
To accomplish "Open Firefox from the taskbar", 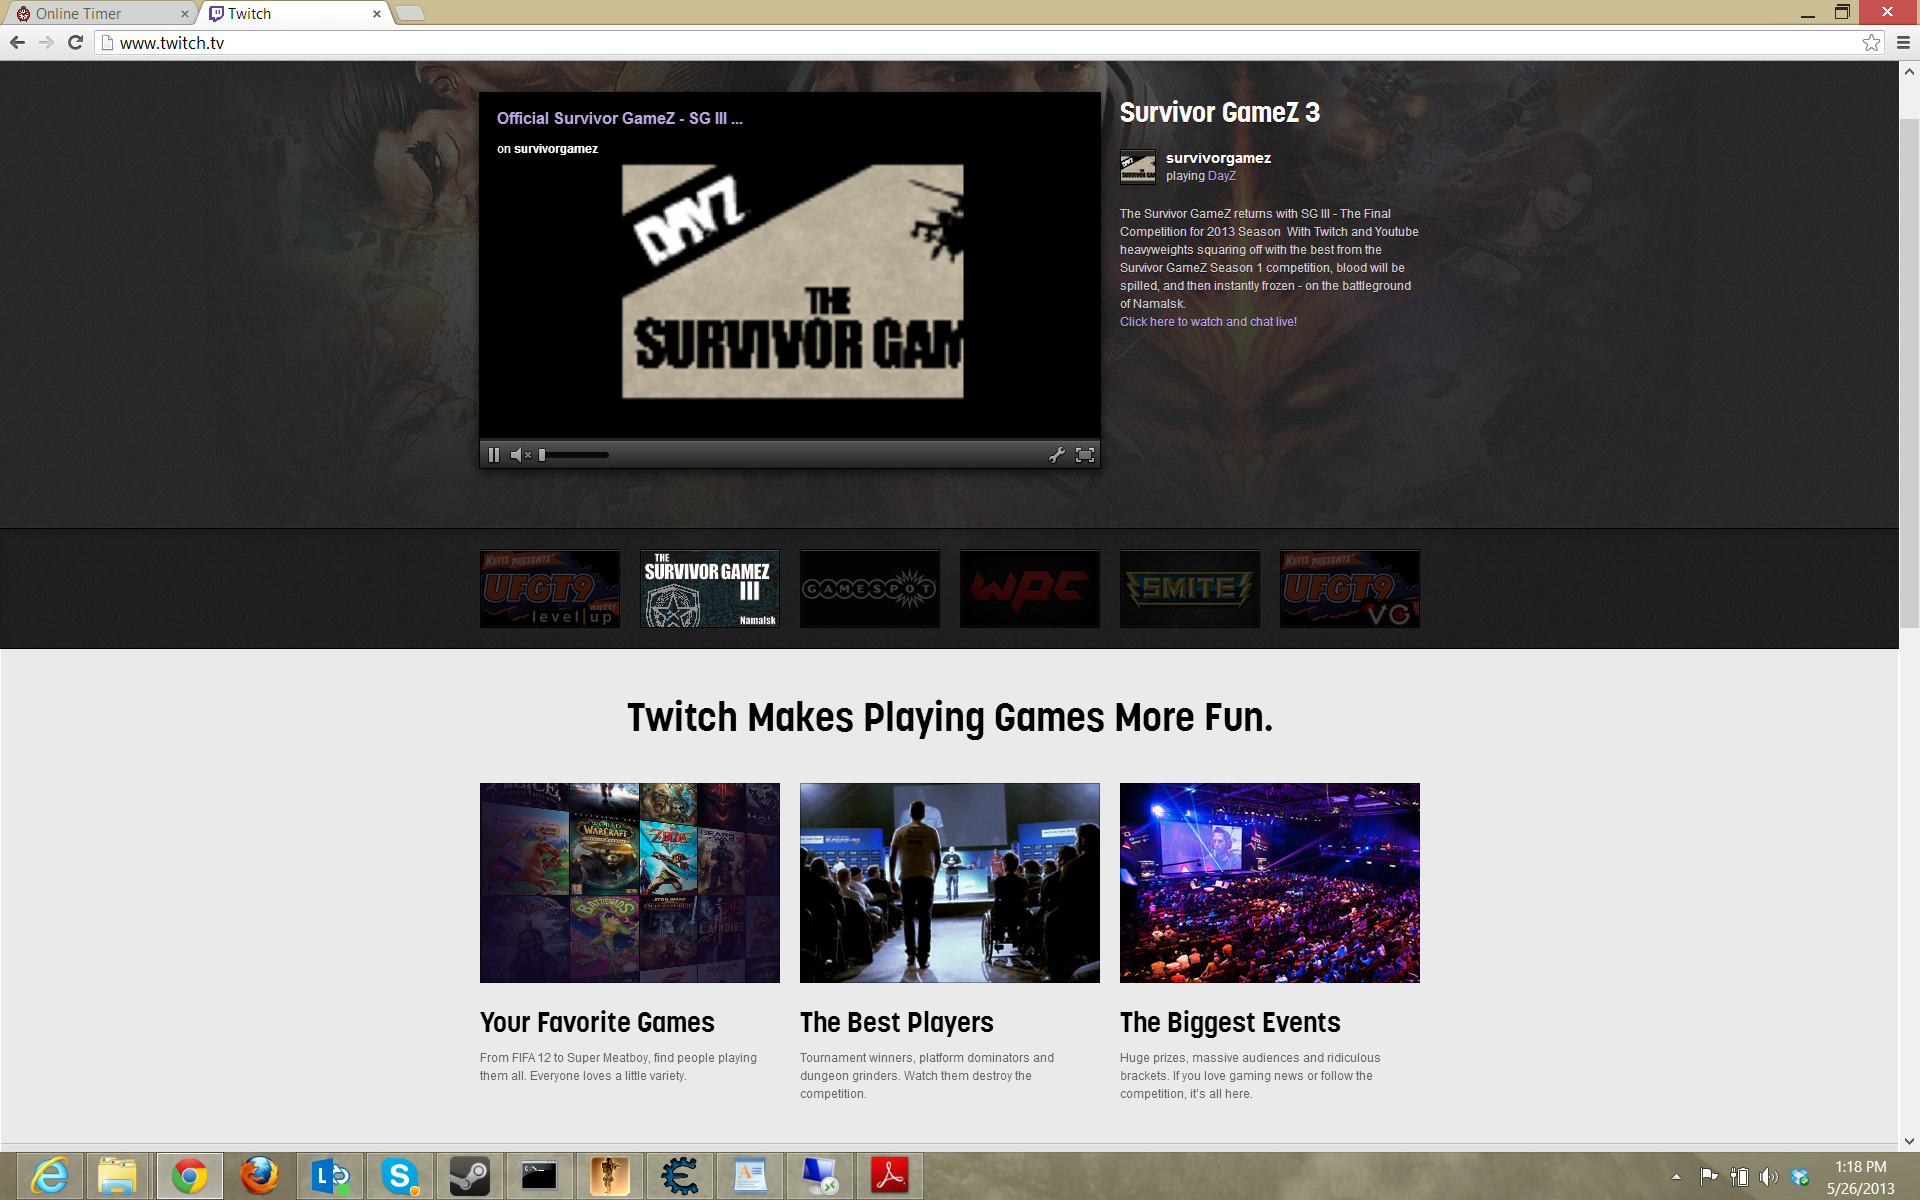I will pos(259,1176).
